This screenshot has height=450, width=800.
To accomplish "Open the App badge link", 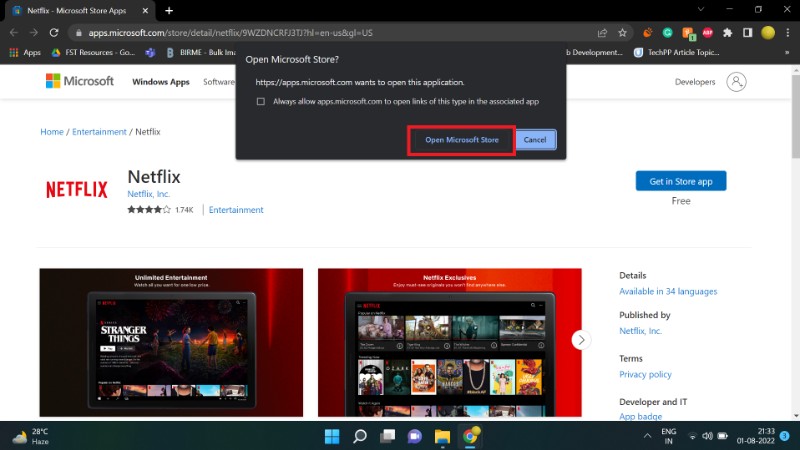I will click(x=640, y=416).
